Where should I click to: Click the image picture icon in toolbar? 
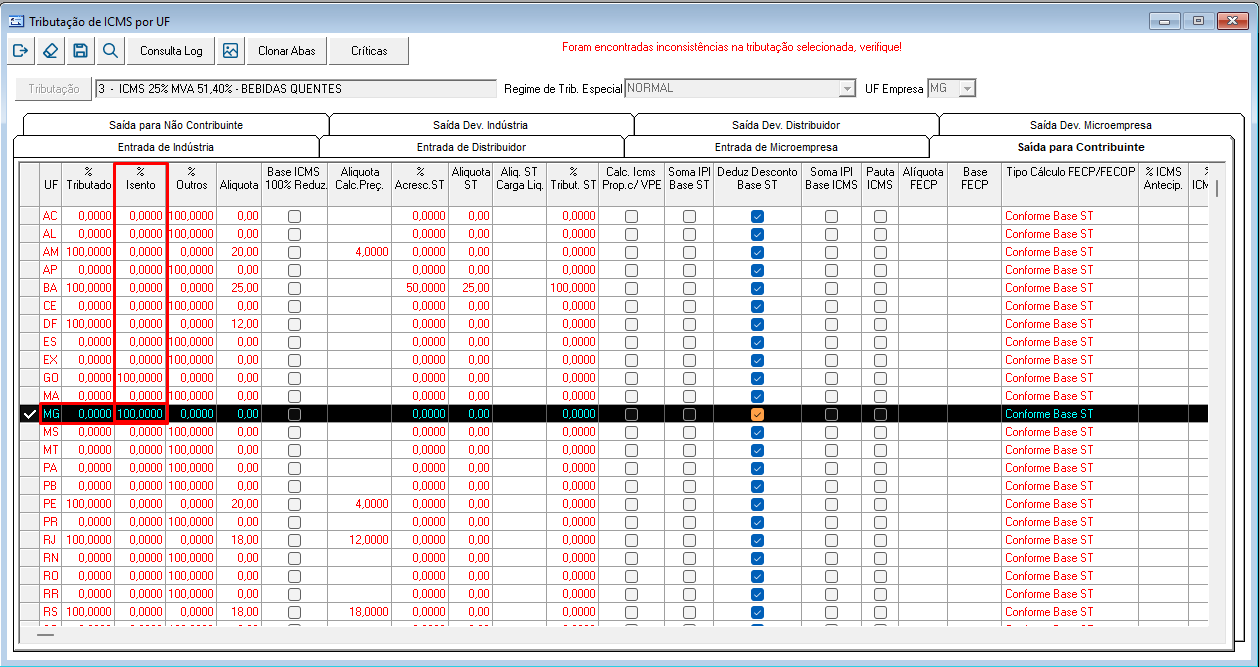(231, 51)
